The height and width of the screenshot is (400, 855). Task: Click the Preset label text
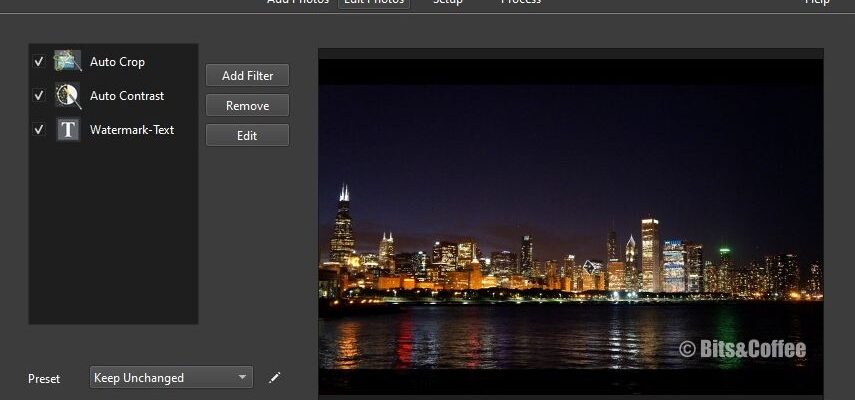coord(44,379)
